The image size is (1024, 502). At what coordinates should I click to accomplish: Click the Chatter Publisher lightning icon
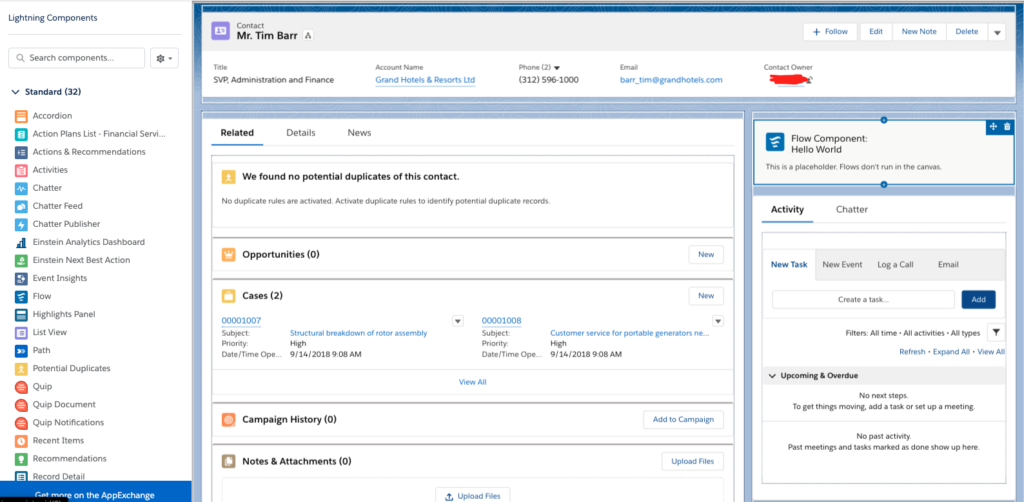(x=21, y=225)
